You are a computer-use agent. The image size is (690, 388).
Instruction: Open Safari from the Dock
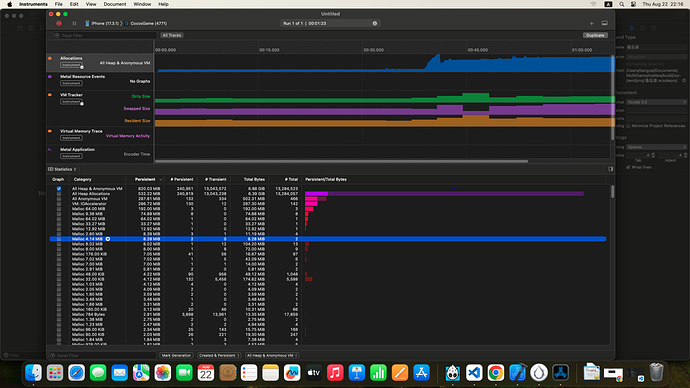pyautogui.click(x=77, y=373)
